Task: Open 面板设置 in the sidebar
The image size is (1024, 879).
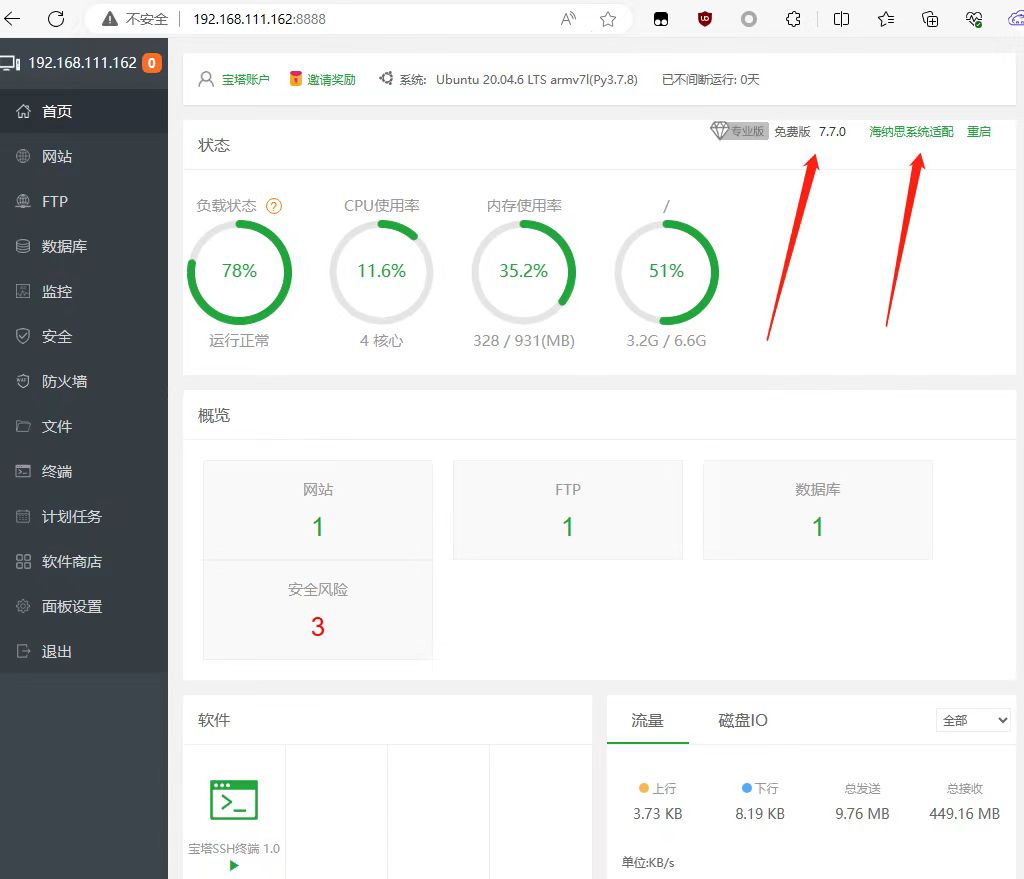Action: [x=71, y=607]
